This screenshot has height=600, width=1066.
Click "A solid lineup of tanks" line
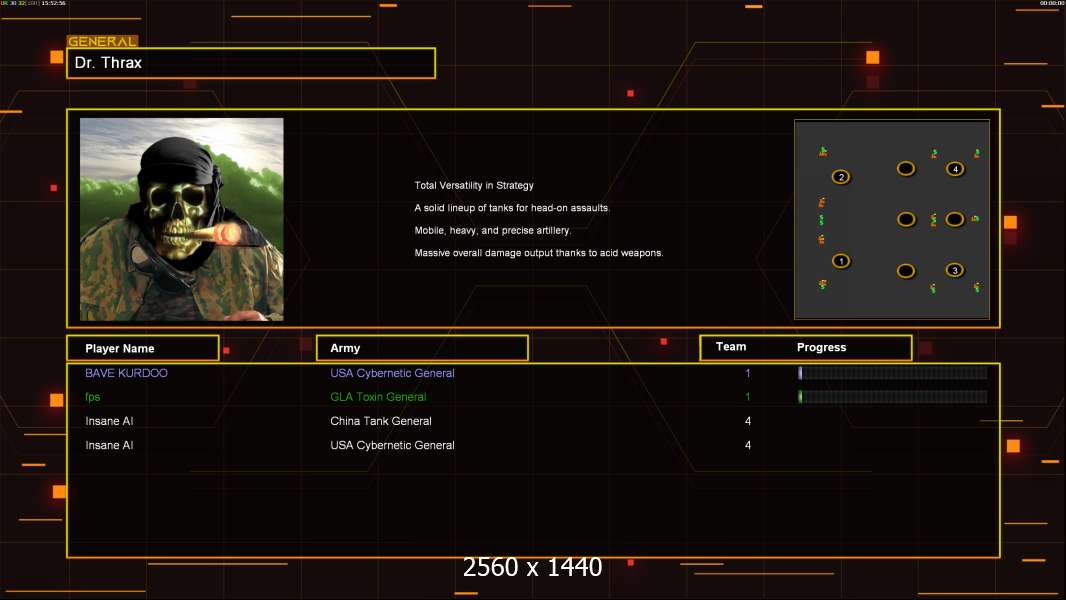point(512,208)
